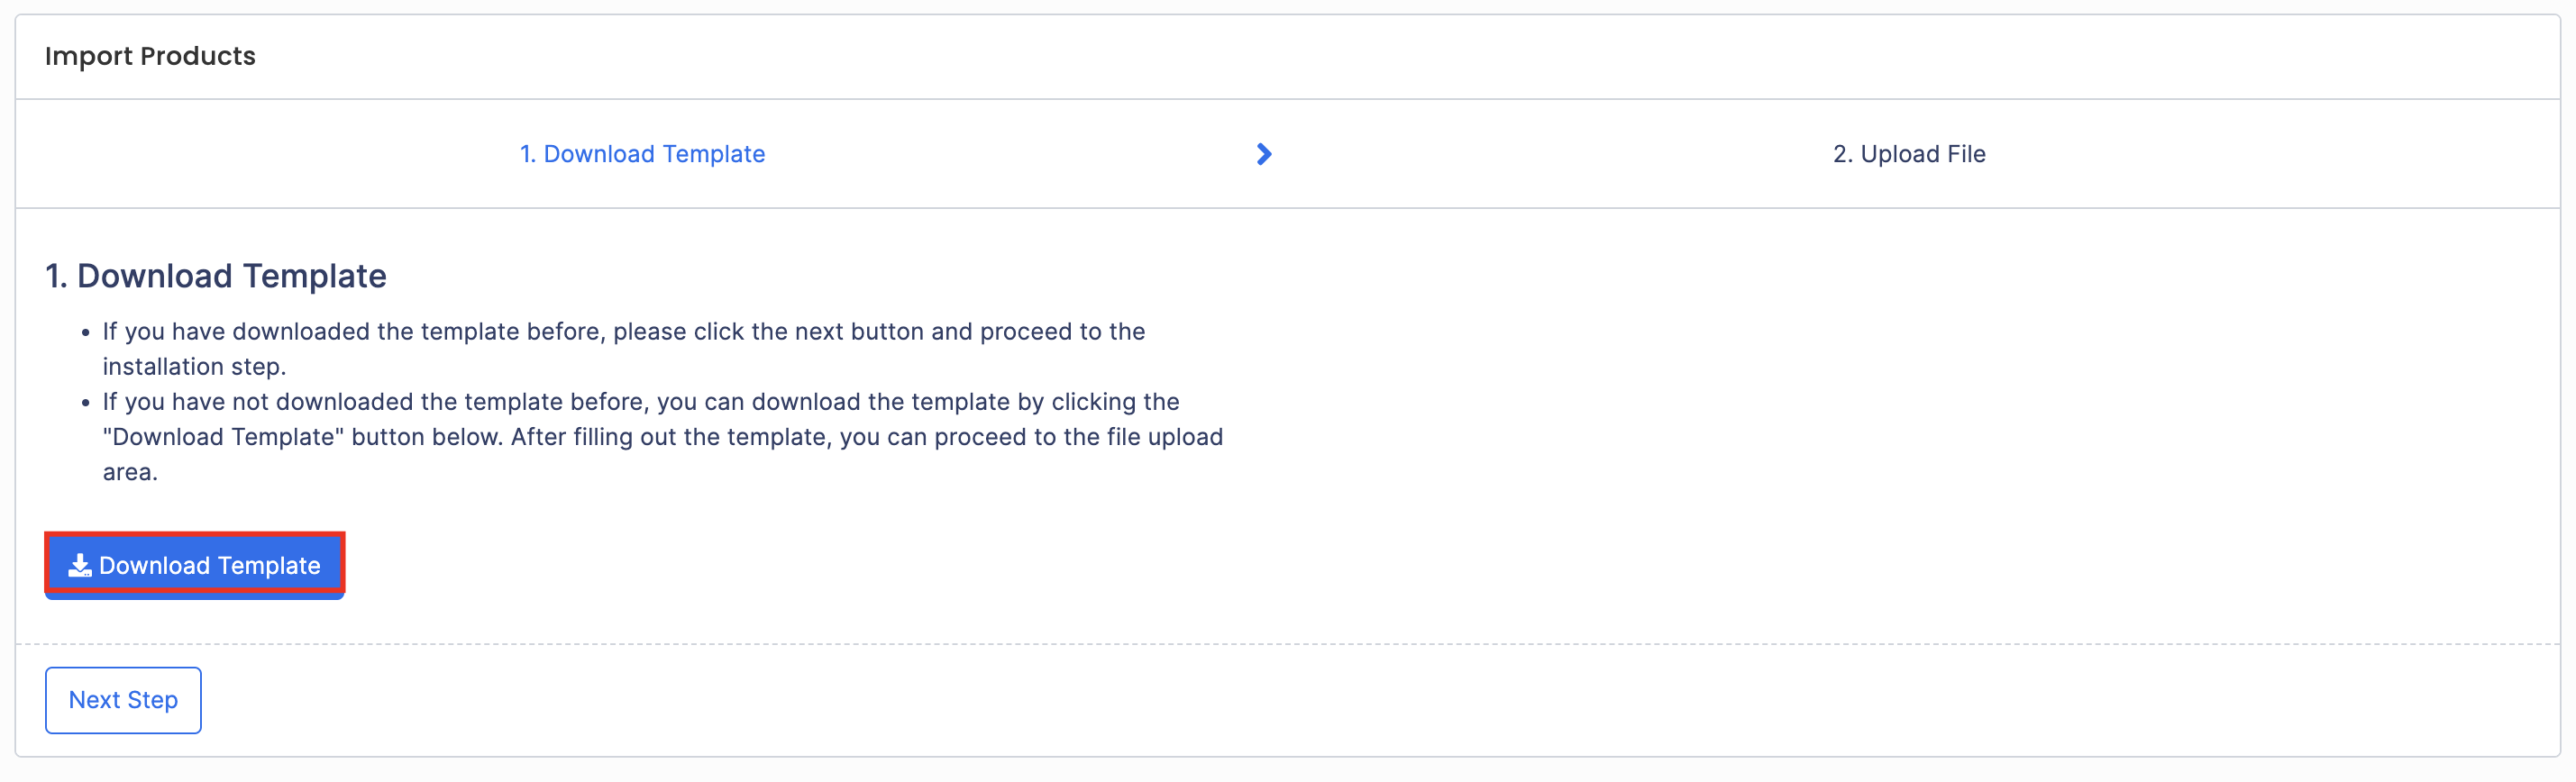The image size is (2576, 782).
Task: Click the blue chevron between wizard steps
Action: tap(1264, 154)
